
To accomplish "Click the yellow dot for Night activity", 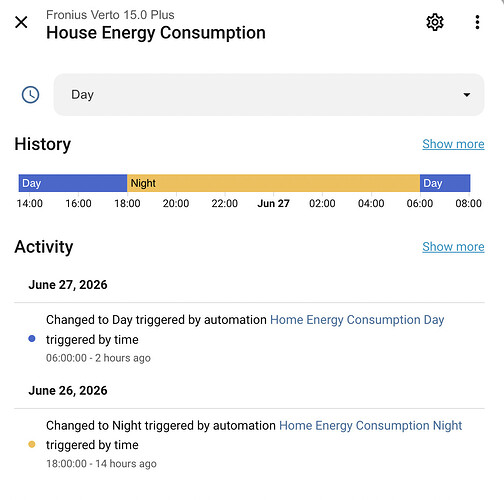I will pos(32,444).
